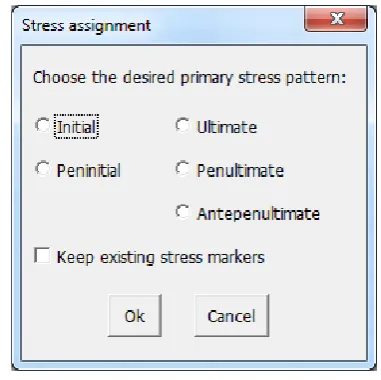Screen dimensions: 381x380
Task: Click the 'Penultimate' label text
Action: [240, 170]
